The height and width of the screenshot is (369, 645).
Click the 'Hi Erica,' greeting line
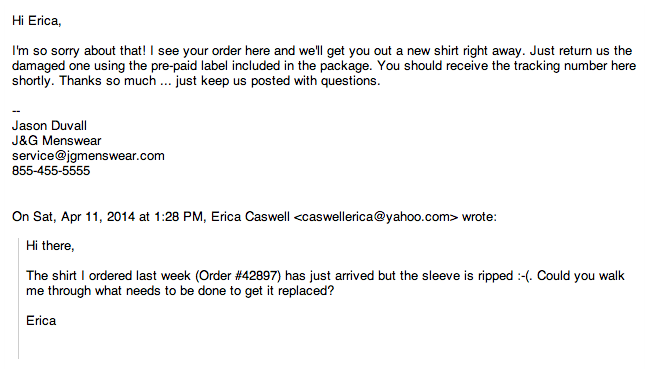37,21
